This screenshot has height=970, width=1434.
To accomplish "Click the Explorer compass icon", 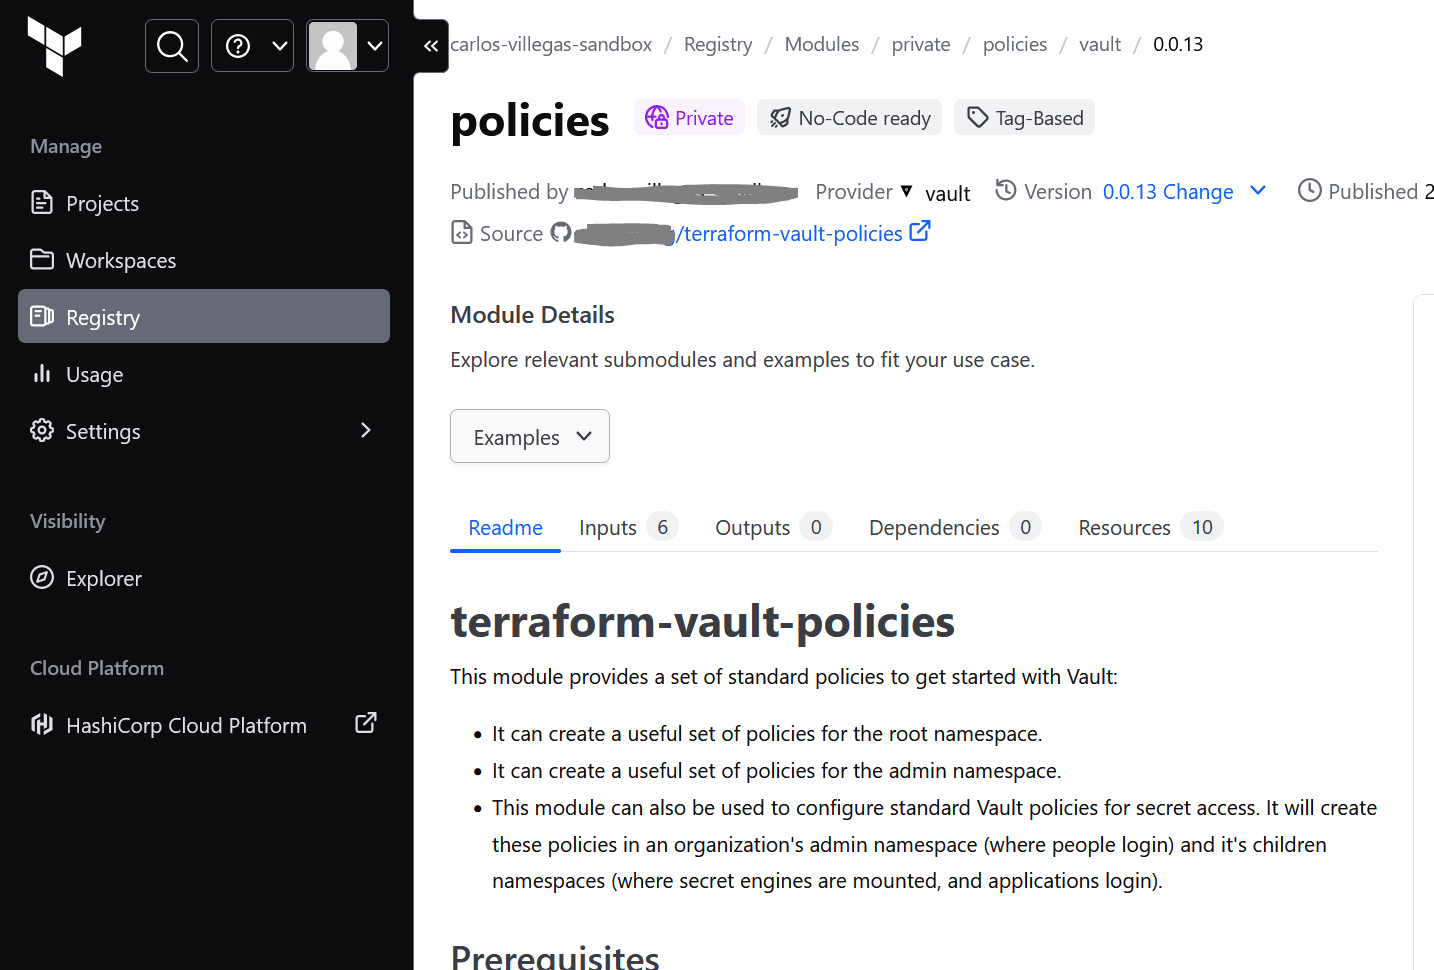I will pyautogui.click(x=42, y=577).
